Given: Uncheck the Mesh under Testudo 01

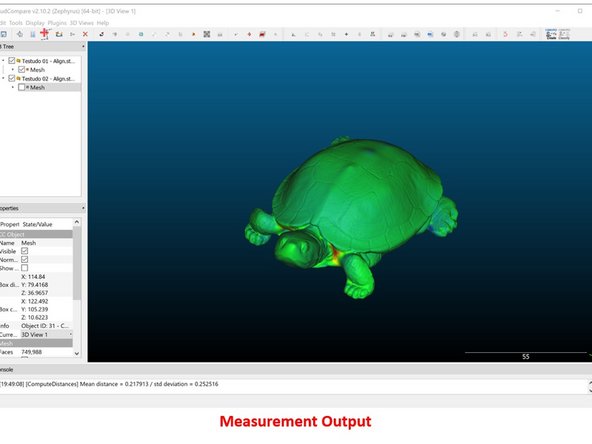Looking at the screenshot, I should pyautogui.click(x=22, y=69).
